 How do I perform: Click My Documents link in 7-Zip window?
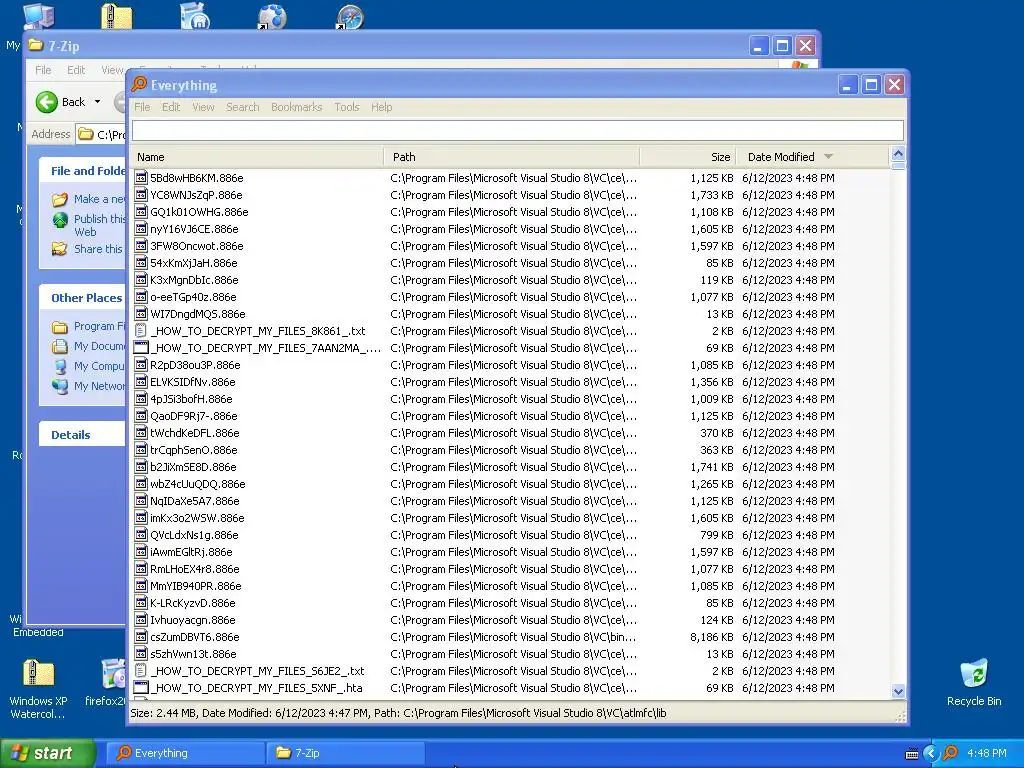click(x=98, y=346)
